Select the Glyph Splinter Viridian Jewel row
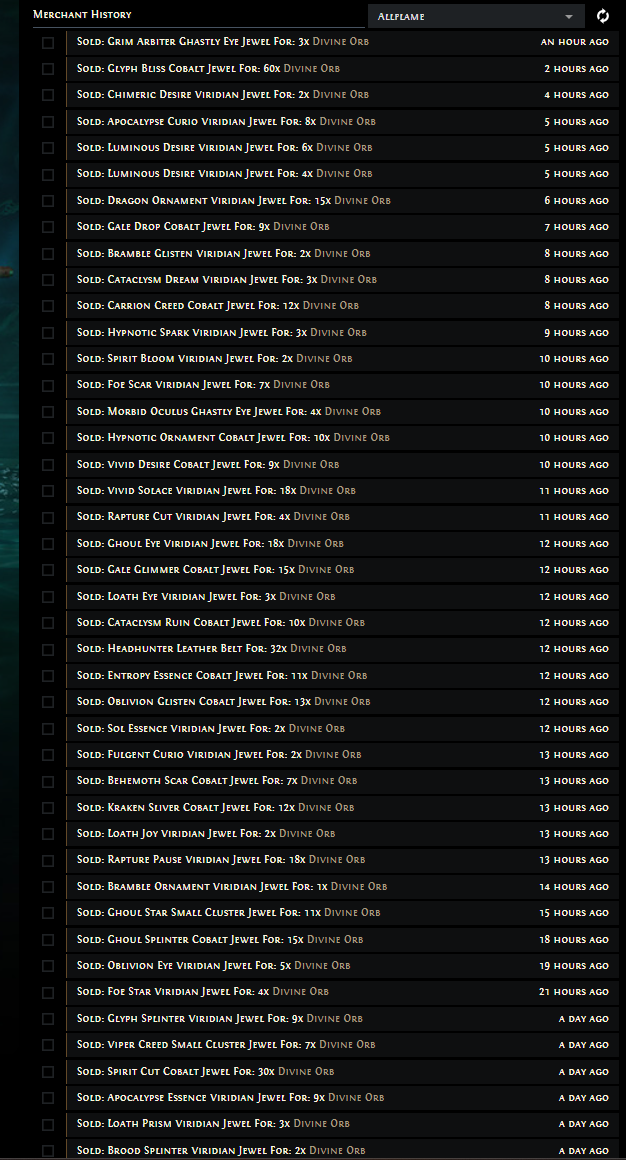This screenshot has width=626, height=1160. [x=343, y=1019]
